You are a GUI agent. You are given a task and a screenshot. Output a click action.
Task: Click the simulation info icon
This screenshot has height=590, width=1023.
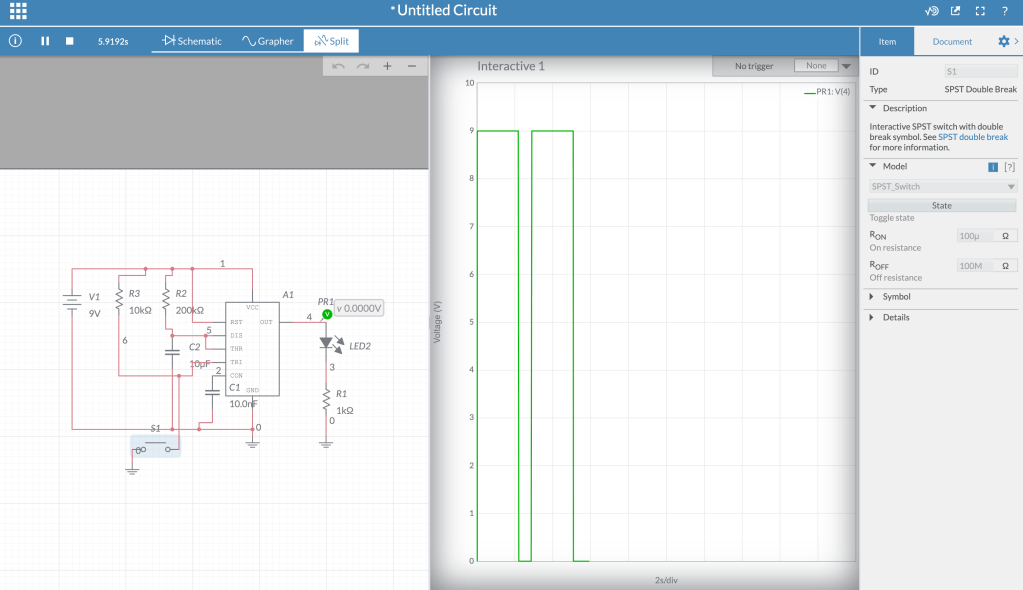(15, 41)
